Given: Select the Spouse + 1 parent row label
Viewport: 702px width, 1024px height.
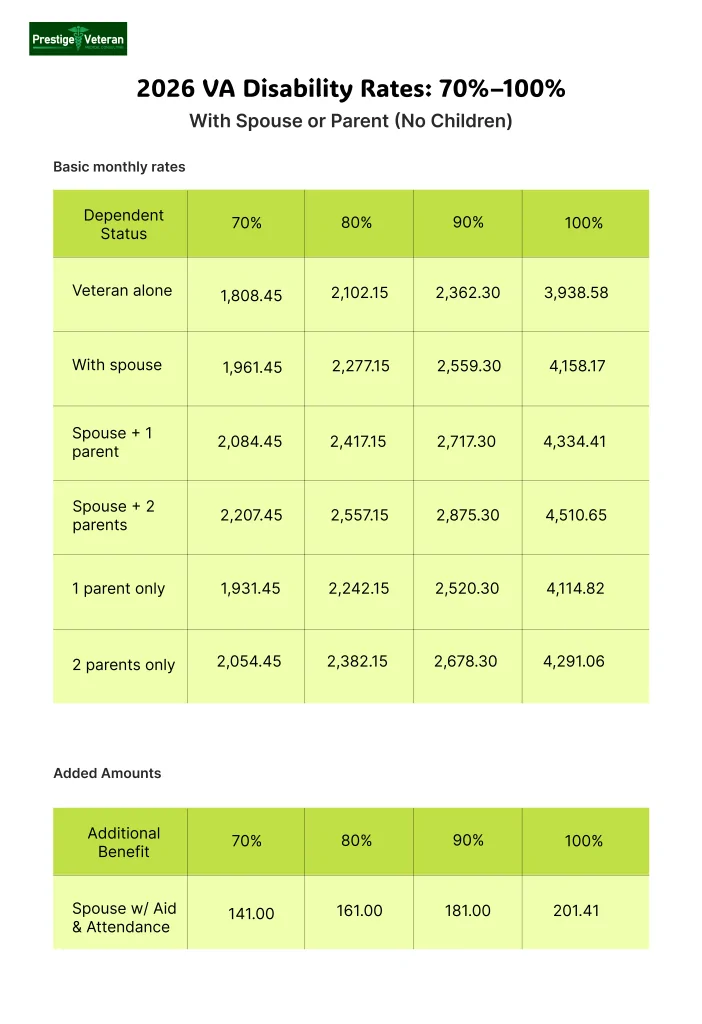Looking at the screenshot, I should click(x=112, y=442).
